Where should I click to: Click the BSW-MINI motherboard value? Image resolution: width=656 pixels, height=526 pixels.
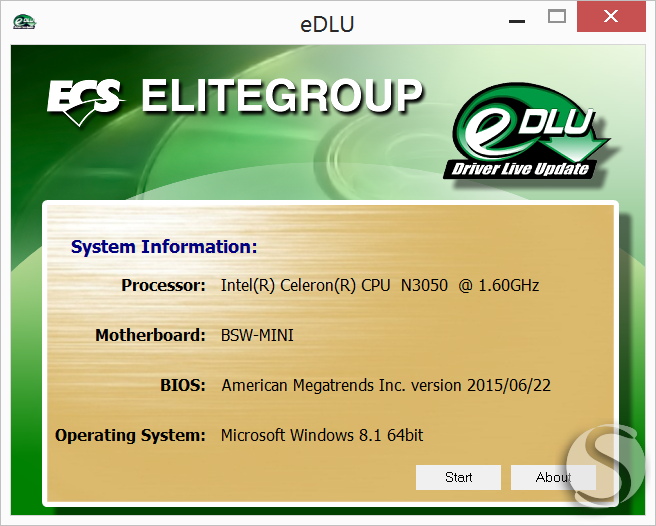[257, 335]
